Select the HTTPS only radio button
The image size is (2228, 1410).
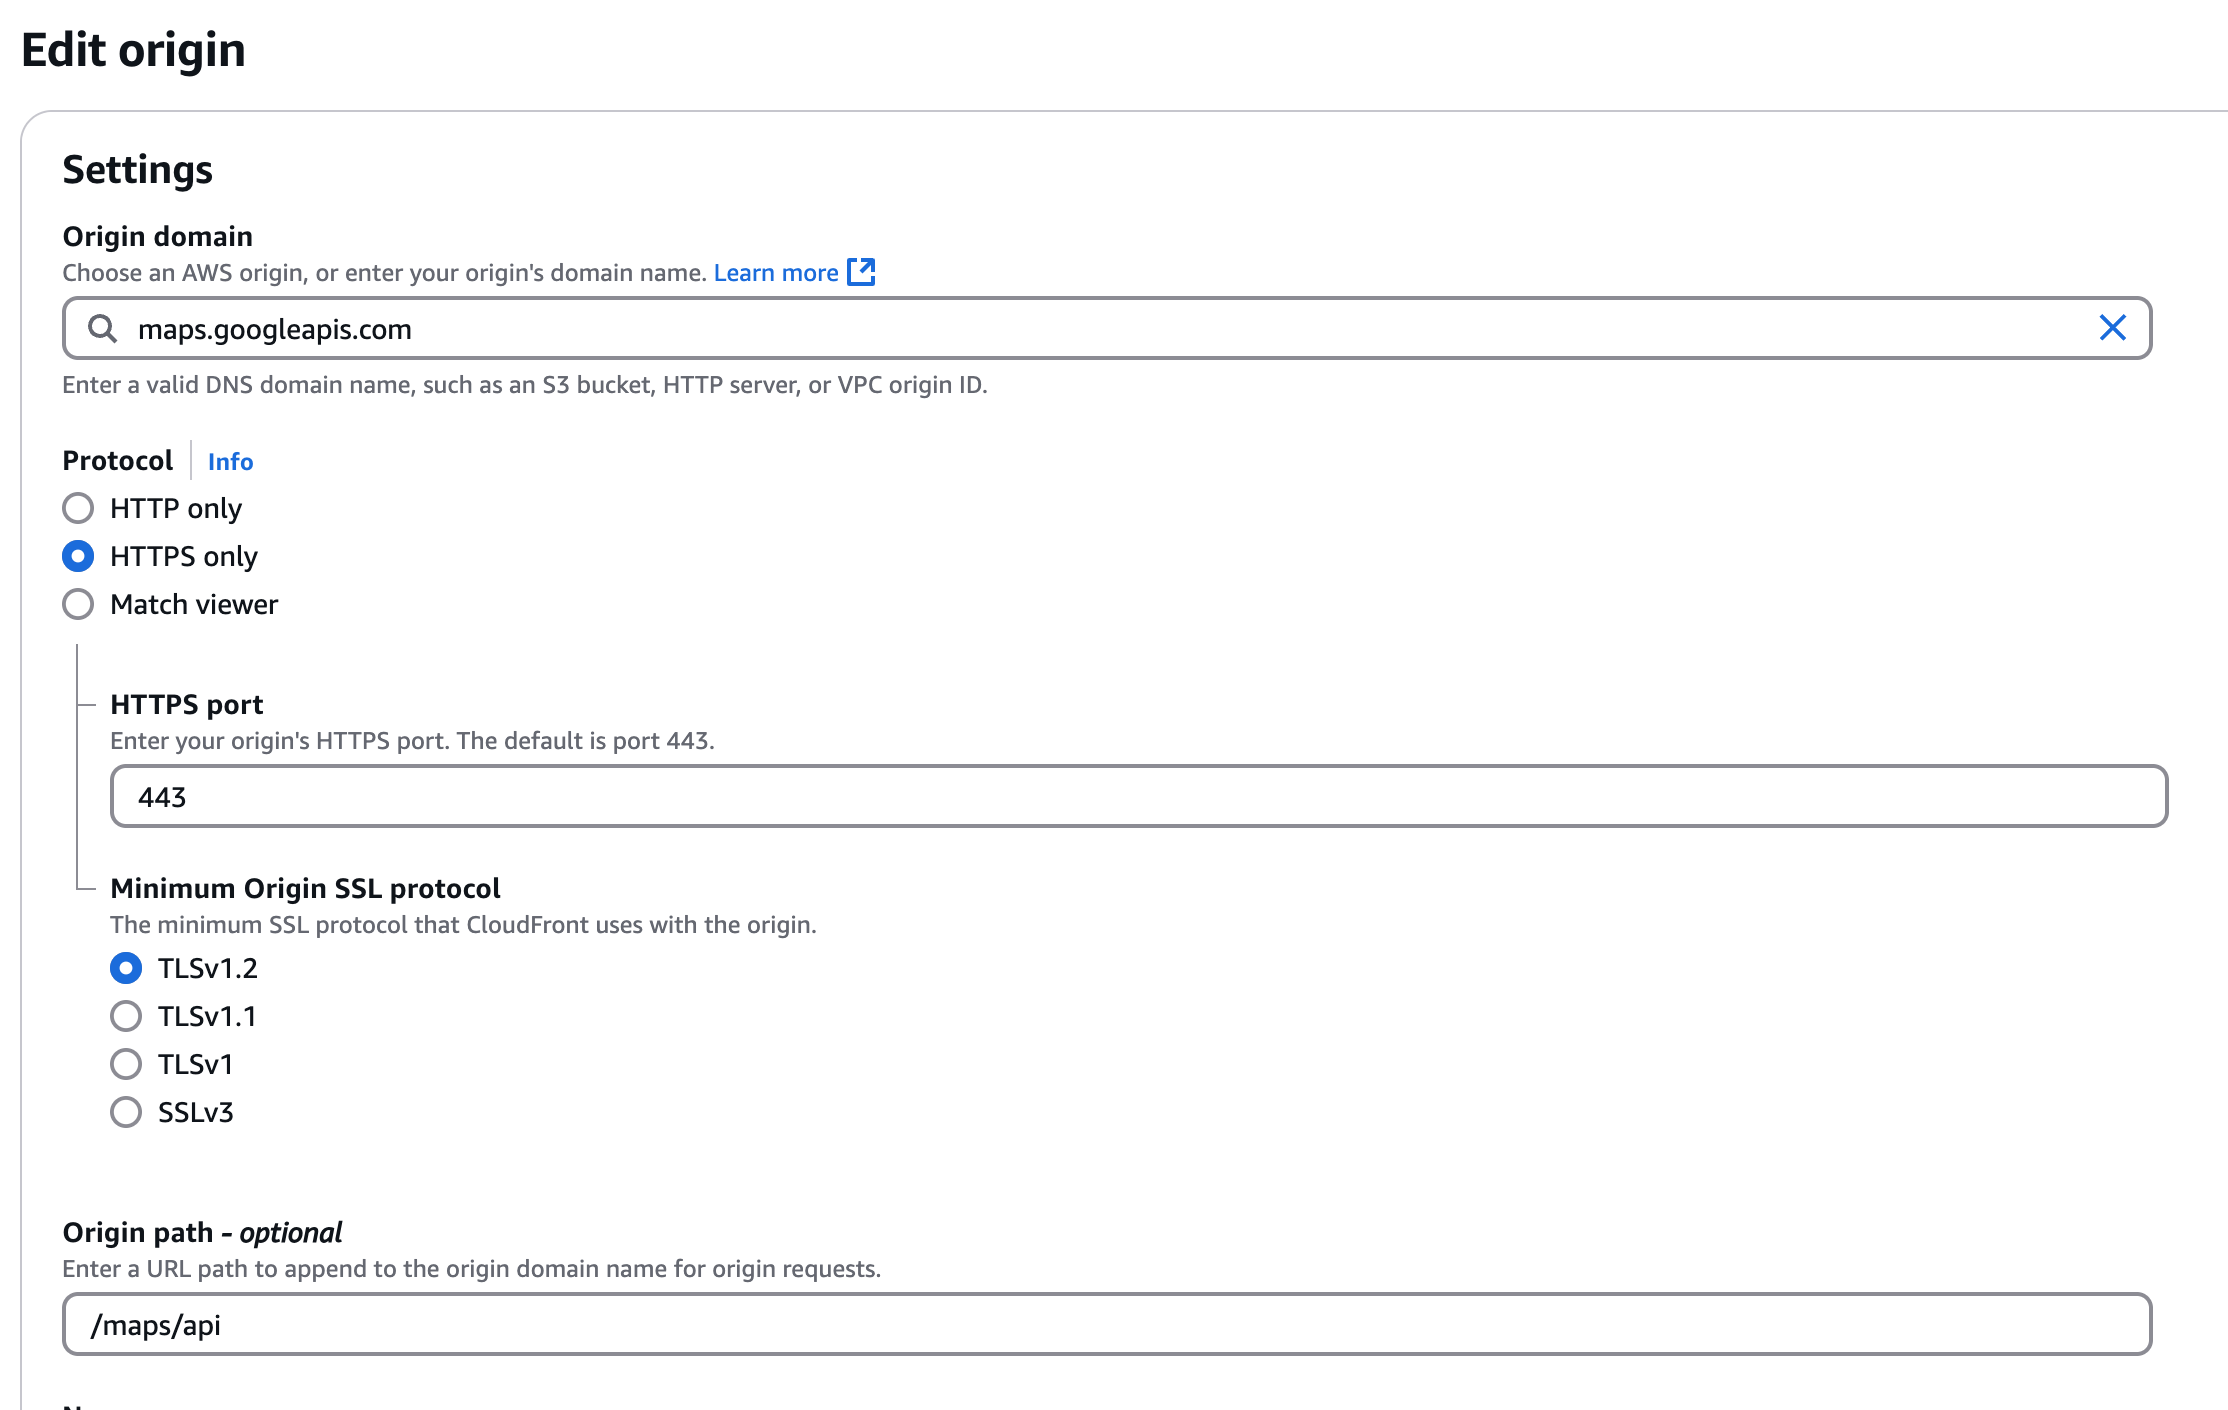(78, 556)
